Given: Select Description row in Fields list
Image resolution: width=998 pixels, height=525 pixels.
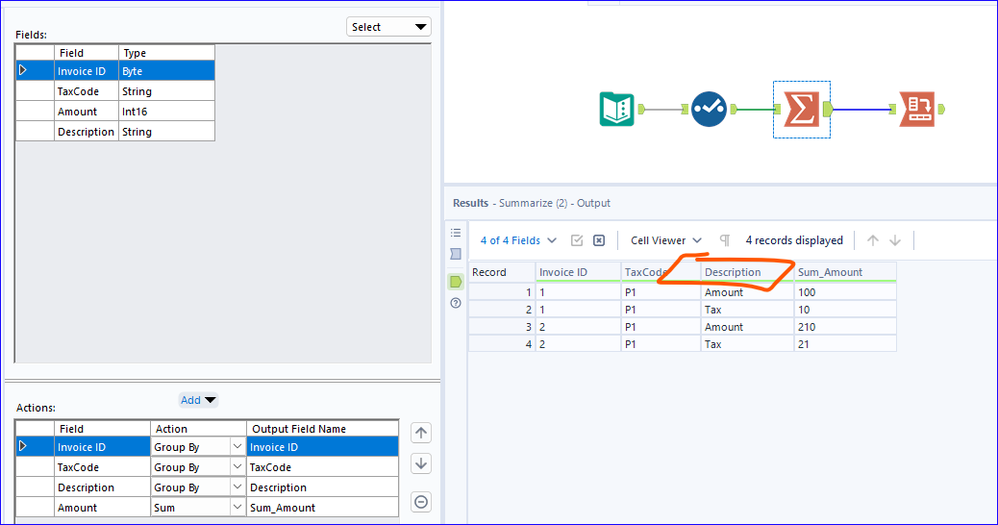Looking at the screenshot, I should coord(115,132).
